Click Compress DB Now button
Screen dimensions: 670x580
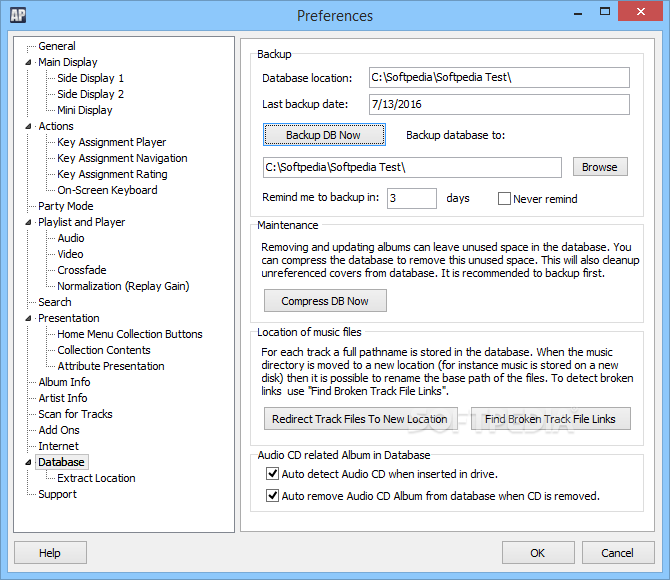325,301
